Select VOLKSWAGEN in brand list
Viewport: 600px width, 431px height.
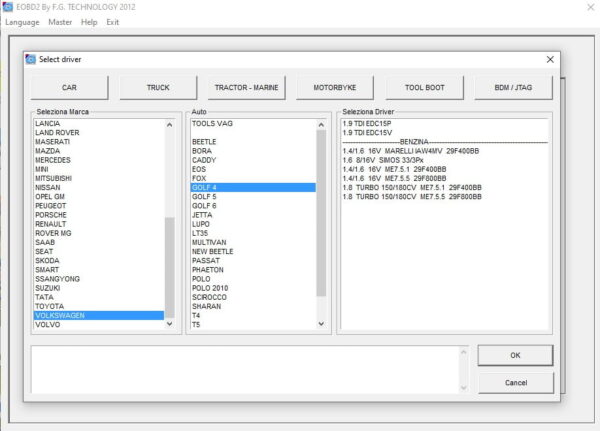pyautogui.click(x=99, y=316)
